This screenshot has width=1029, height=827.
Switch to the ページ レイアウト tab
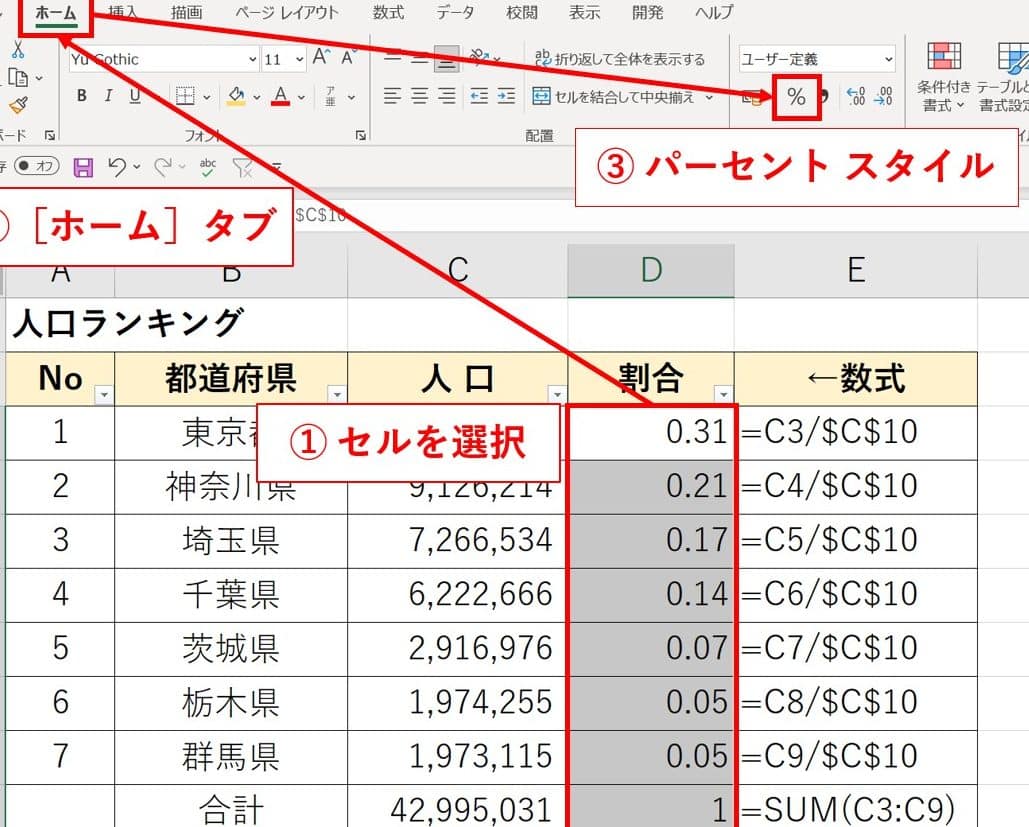[x=287, y=13]
